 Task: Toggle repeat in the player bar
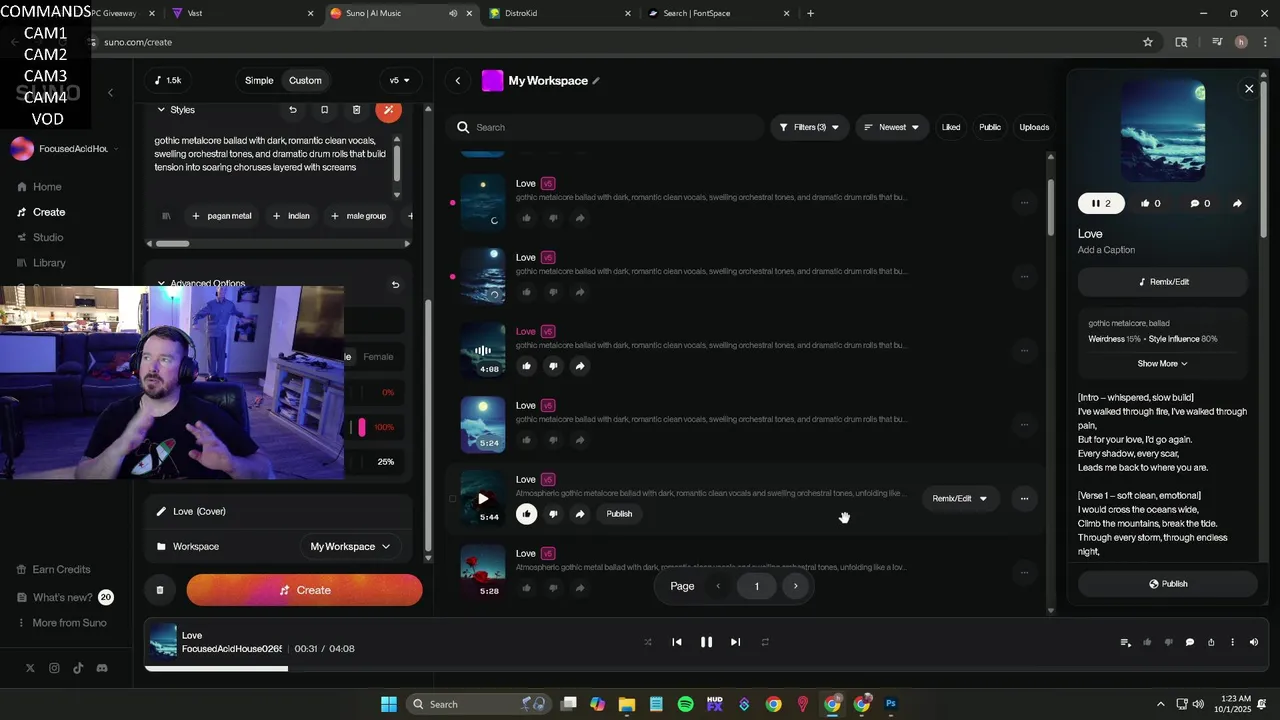click(765, 642)
